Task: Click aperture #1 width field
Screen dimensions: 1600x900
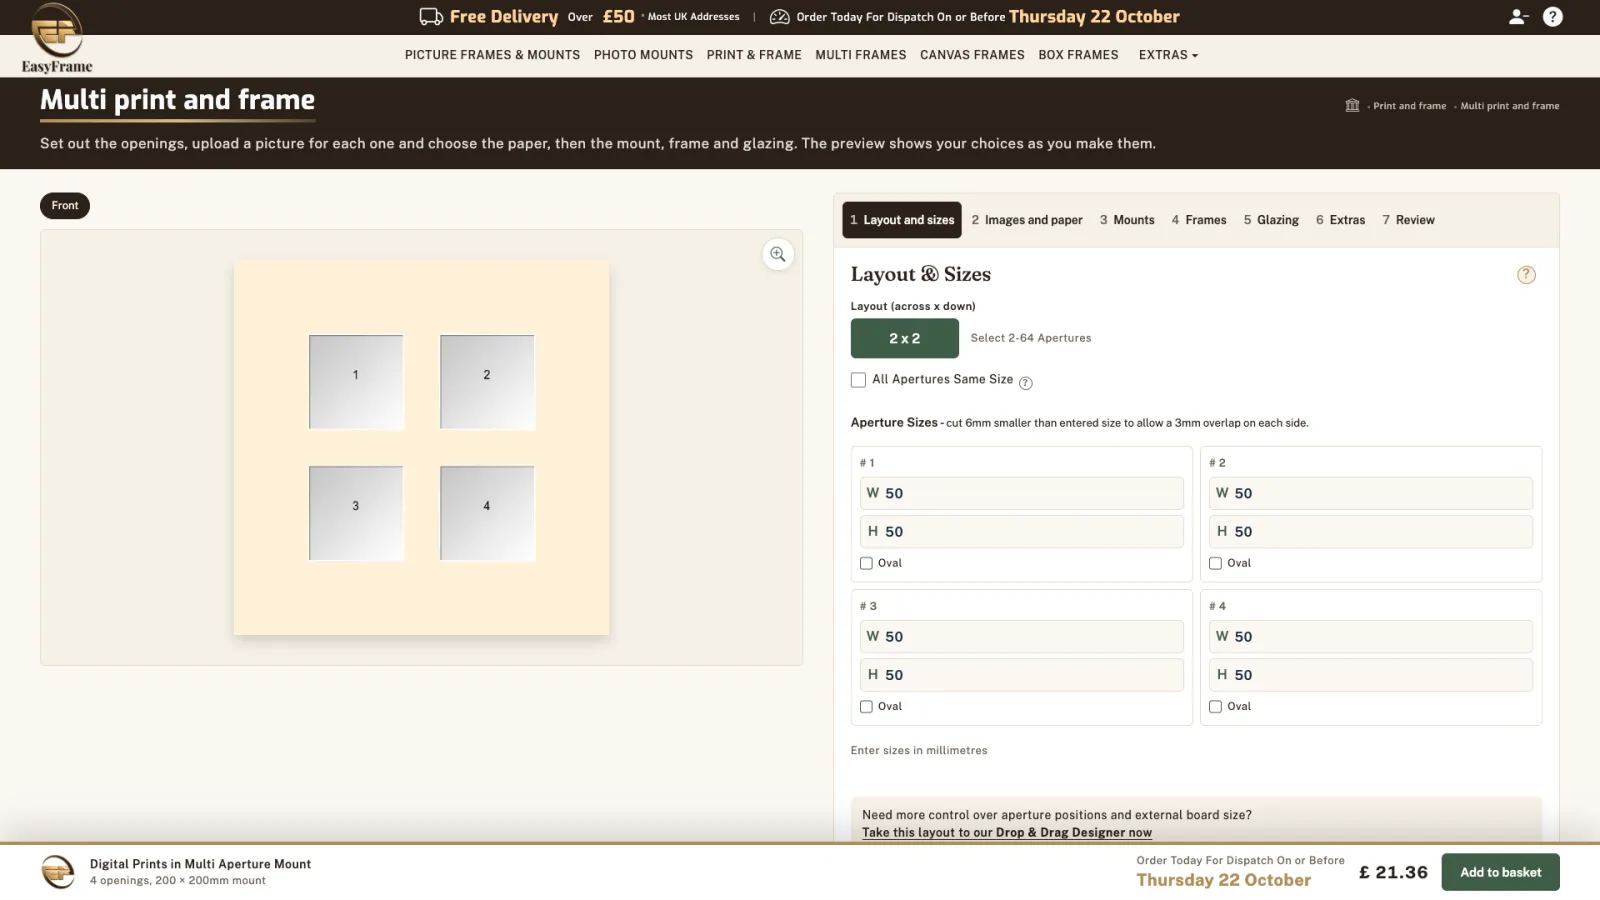Action: [x=1021, y=493]
